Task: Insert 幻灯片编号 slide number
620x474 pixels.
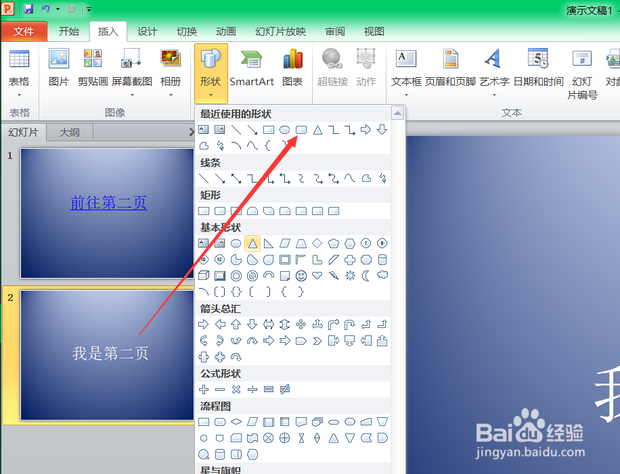Action: [582, 74]
